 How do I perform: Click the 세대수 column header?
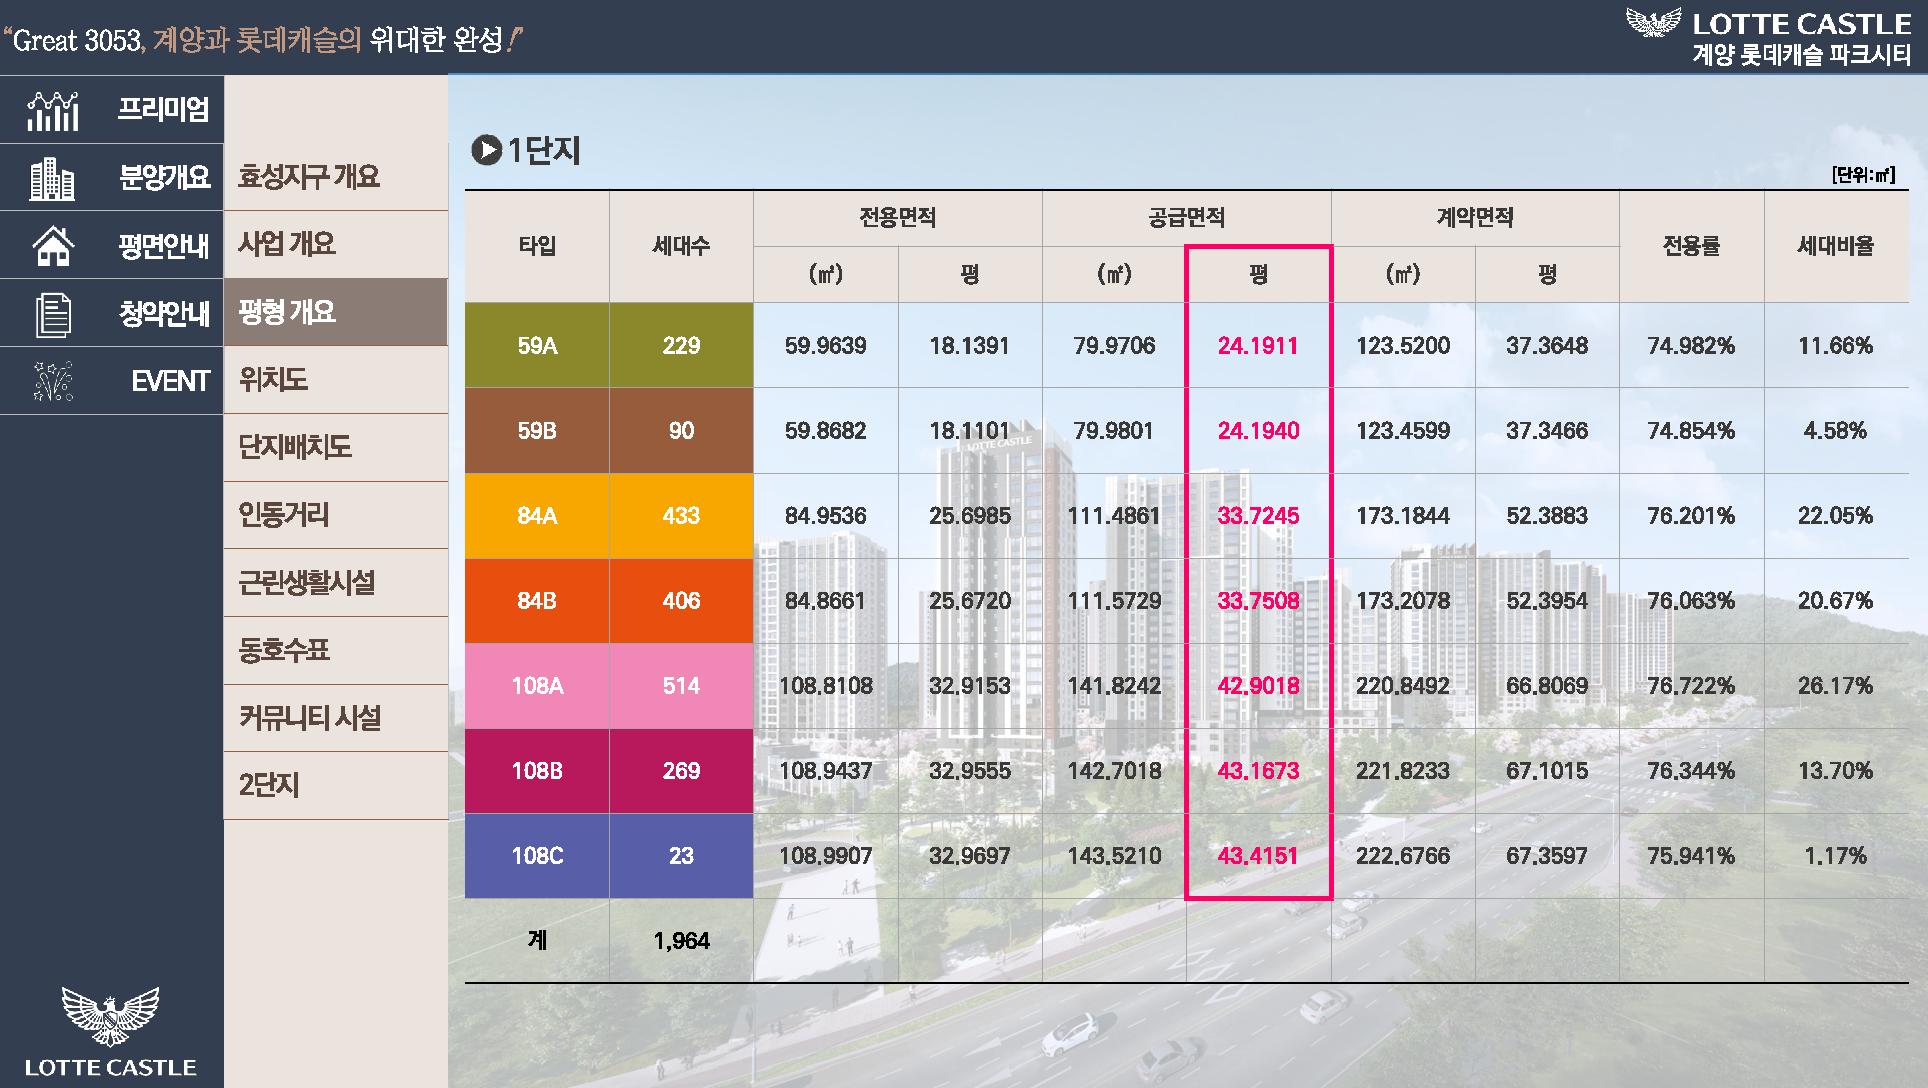pyautogui.click(x=681, y=246)
